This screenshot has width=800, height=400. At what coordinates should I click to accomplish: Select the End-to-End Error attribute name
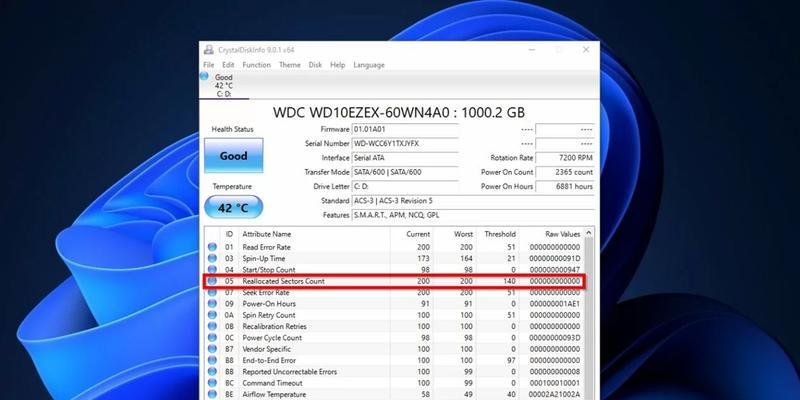coord(269,361)
